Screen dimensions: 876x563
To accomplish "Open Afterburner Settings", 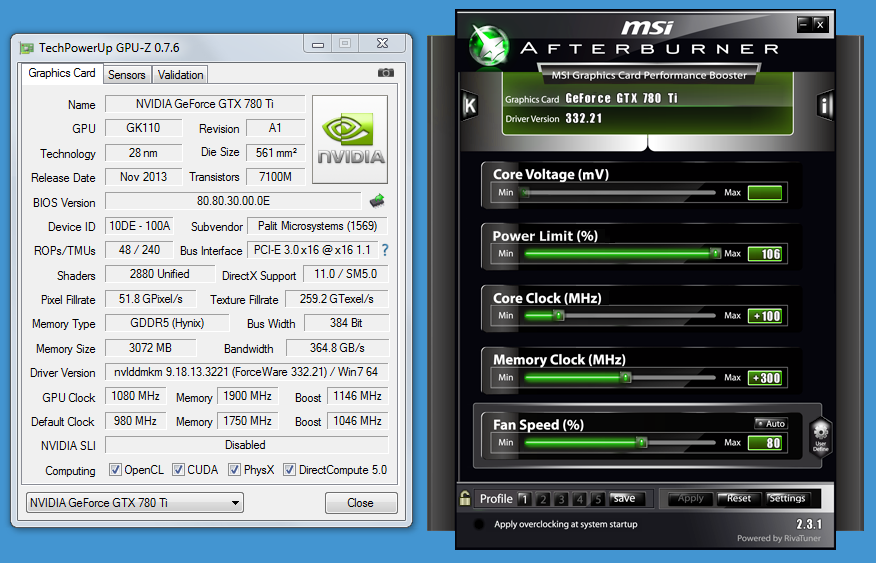I will tap(787, 498).
